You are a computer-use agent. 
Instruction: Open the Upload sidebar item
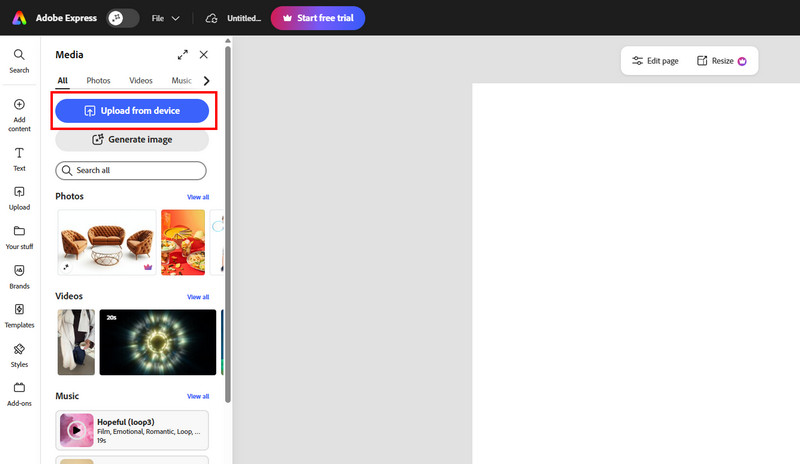pyautogui.click(x=19, y=199)
